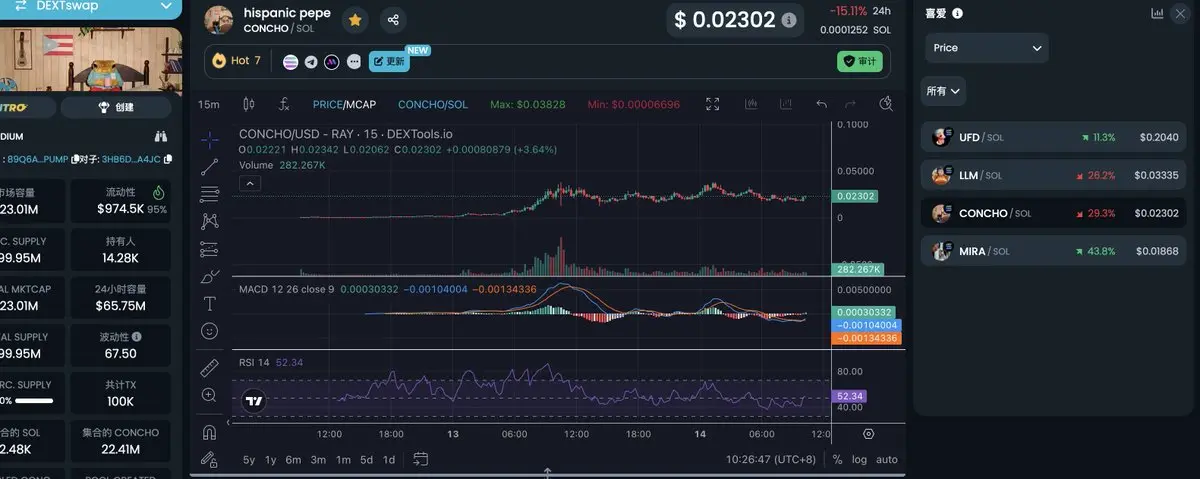Open Telegram link icon in token bar
Screen dimensions: 1200x479
pos(311,62)
